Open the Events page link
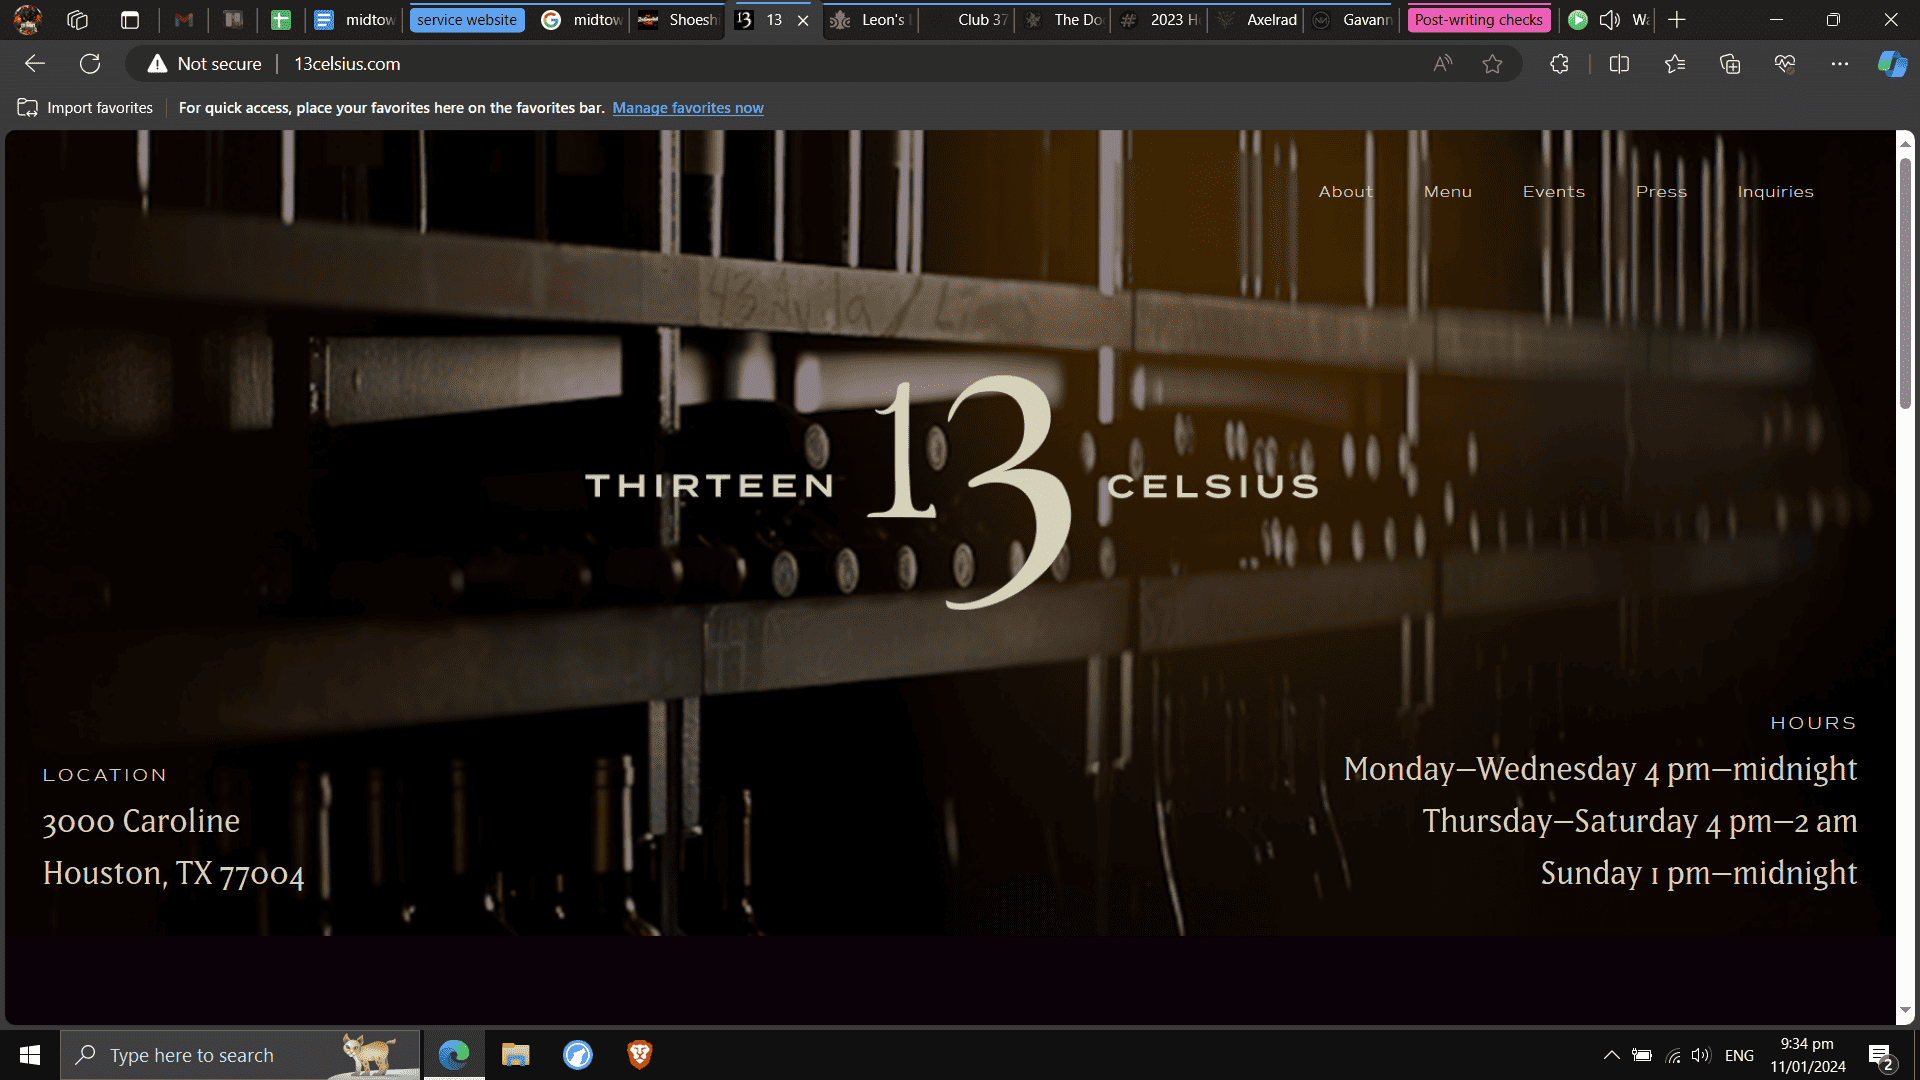This screenshot has height=1080, width=1920. pos(1553,192)
